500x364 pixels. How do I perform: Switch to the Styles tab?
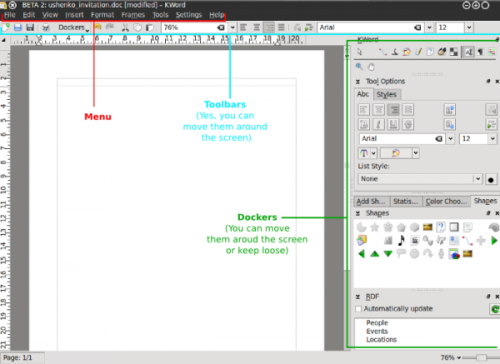[x=386, y=95]
